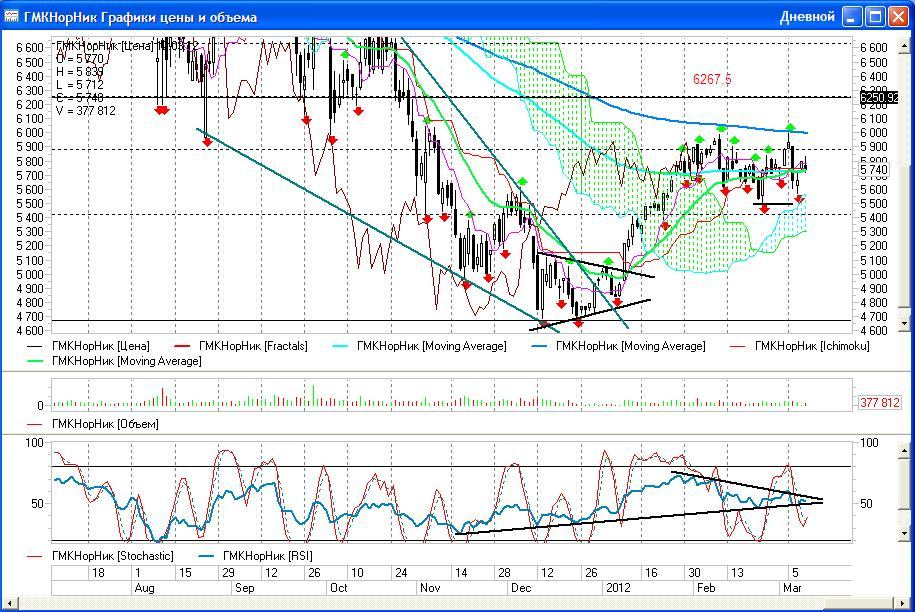The image size is (915, 612).
Task: Select the ГМКНорНик [Цена] legend entry
Action: click(x=88, y=346)
